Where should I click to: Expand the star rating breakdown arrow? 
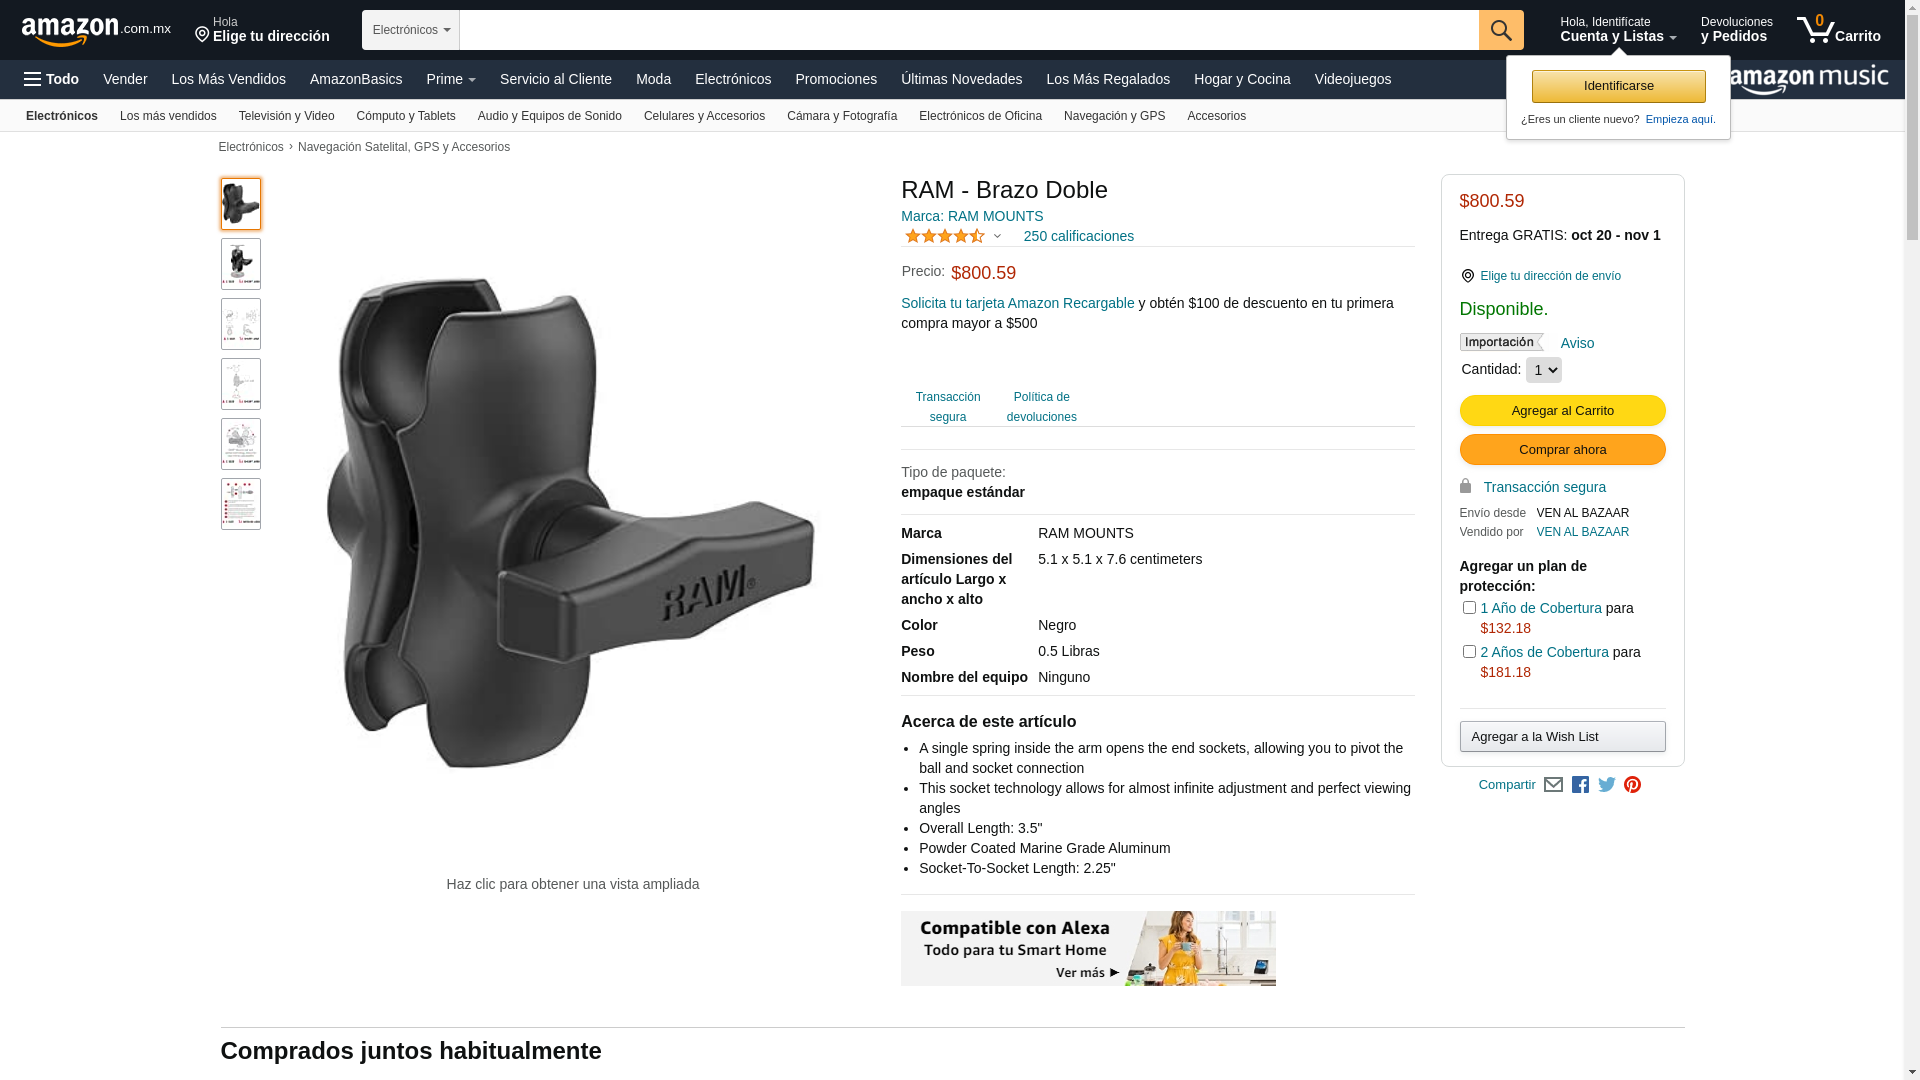997,237
